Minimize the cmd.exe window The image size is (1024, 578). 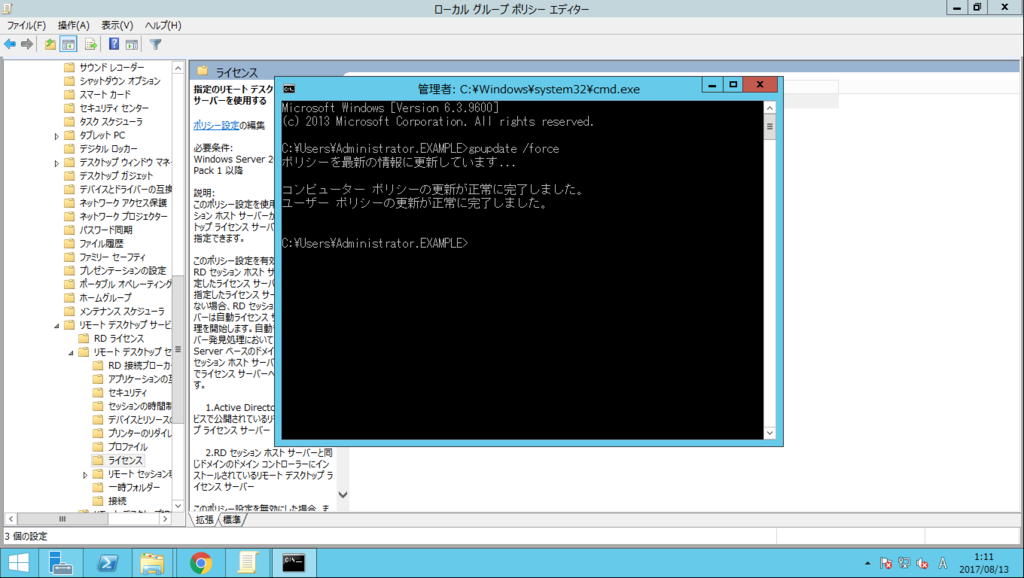tap(712, 85)
